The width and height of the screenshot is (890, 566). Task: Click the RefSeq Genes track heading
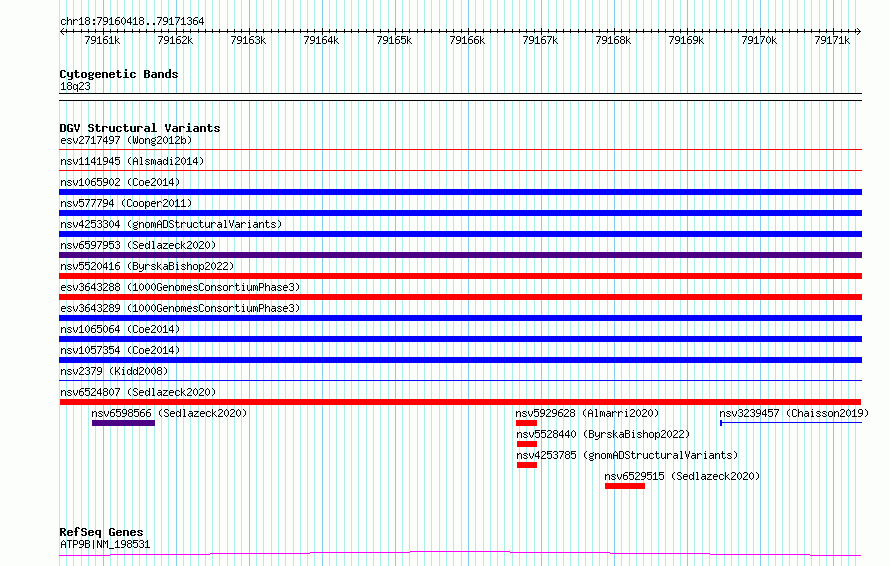pos(101,532)
